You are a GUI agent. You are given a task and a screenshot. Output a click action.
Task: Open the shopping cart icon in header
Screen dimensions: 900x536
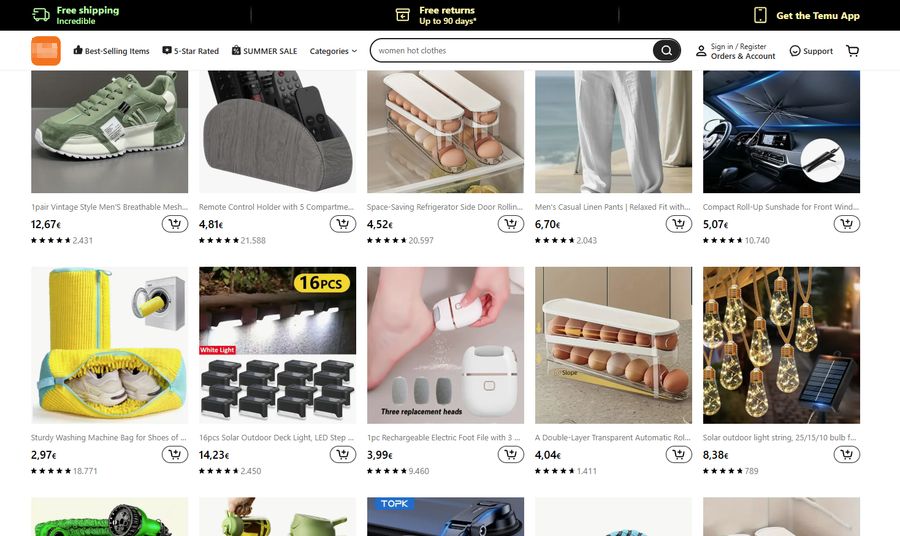[x=852, y=51]
